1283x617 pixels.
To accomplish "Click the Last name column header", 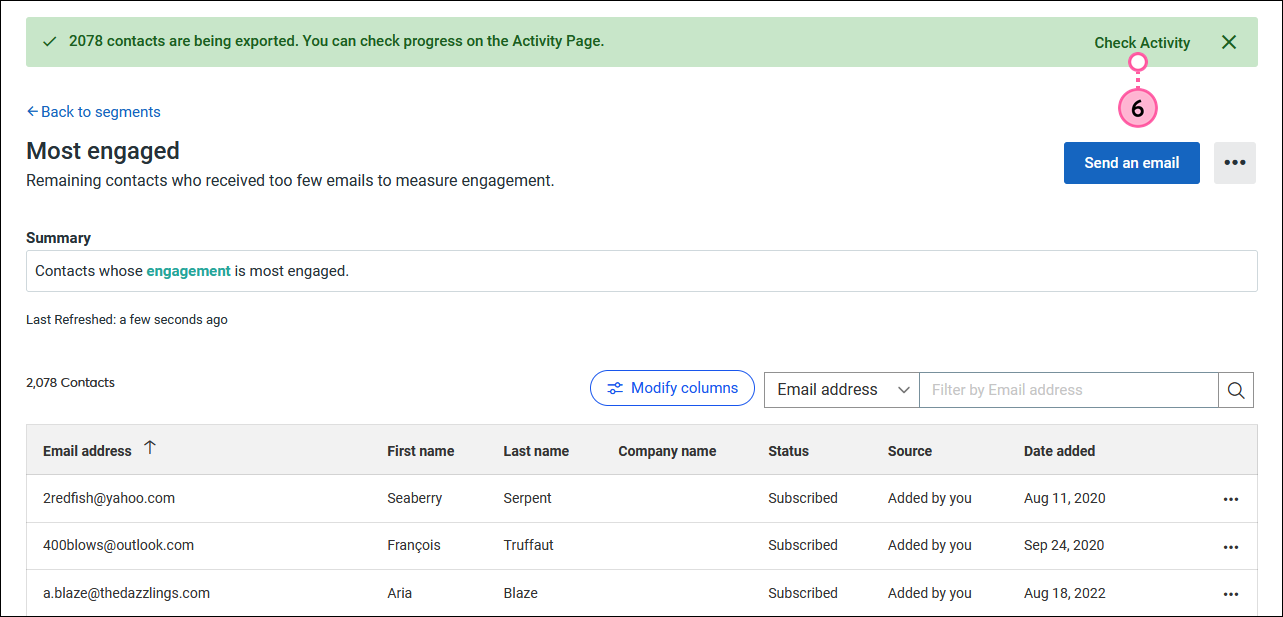I will click(x=536, y=451).
